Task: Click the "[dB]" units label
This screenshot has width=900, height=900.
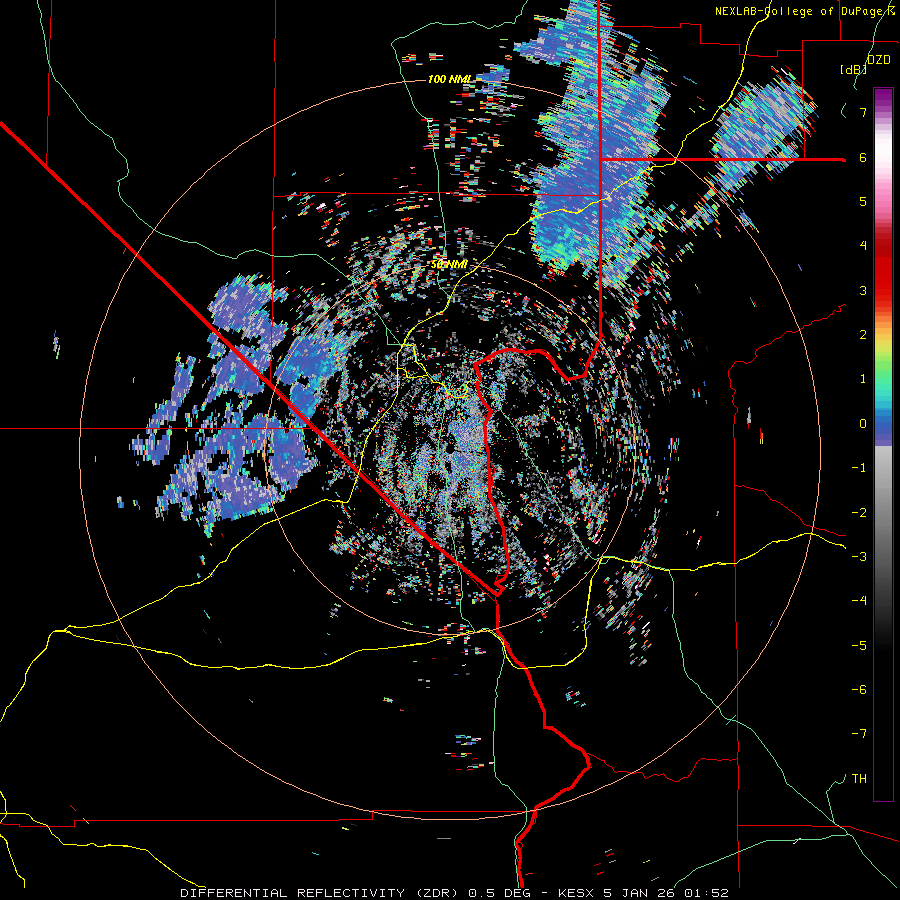Action: 853,69
